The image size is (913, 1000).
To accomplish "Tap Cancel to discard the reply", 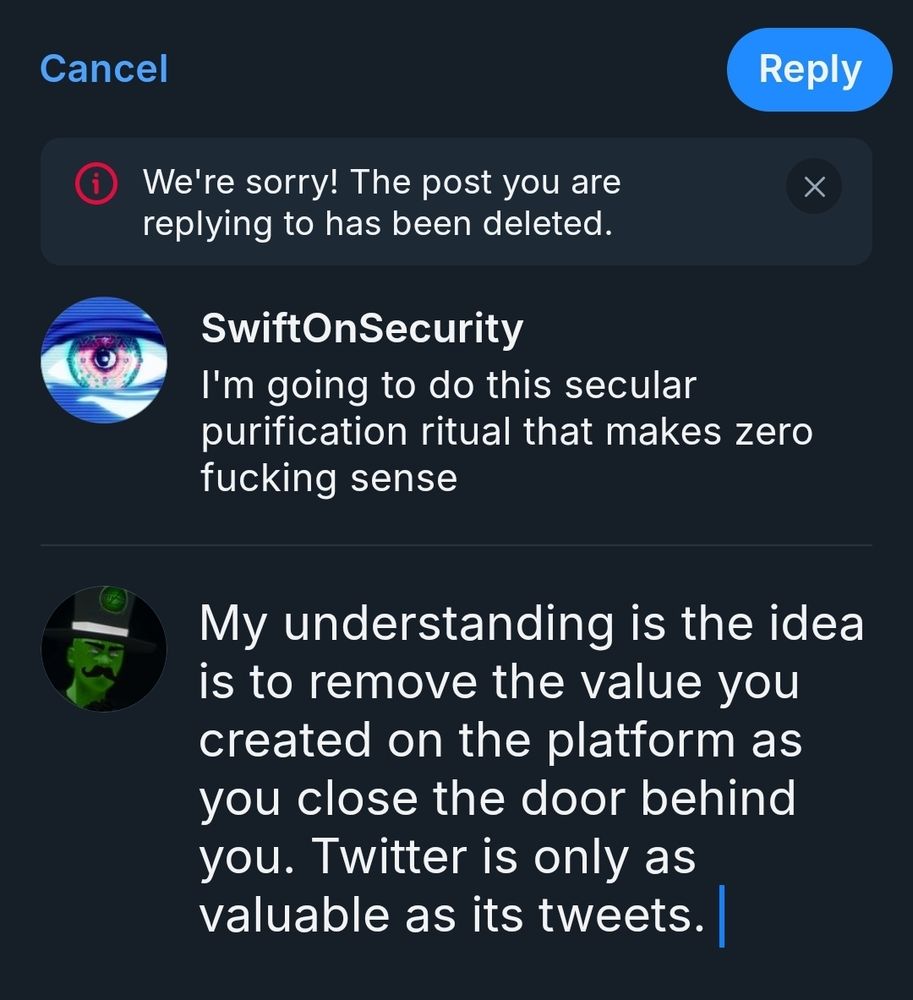I will point(103,69).
